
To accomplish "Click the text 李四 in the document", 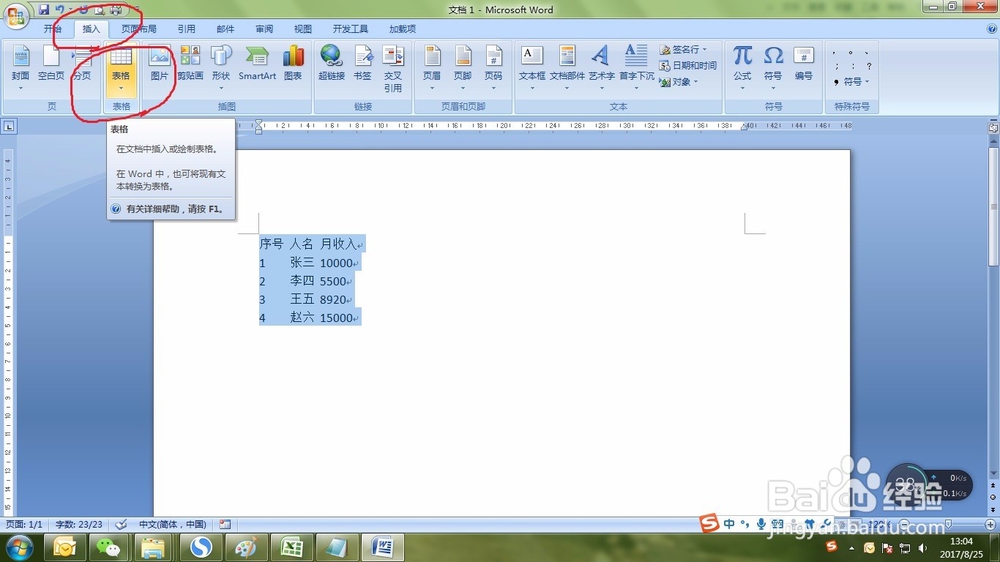I will click(302, 281).
